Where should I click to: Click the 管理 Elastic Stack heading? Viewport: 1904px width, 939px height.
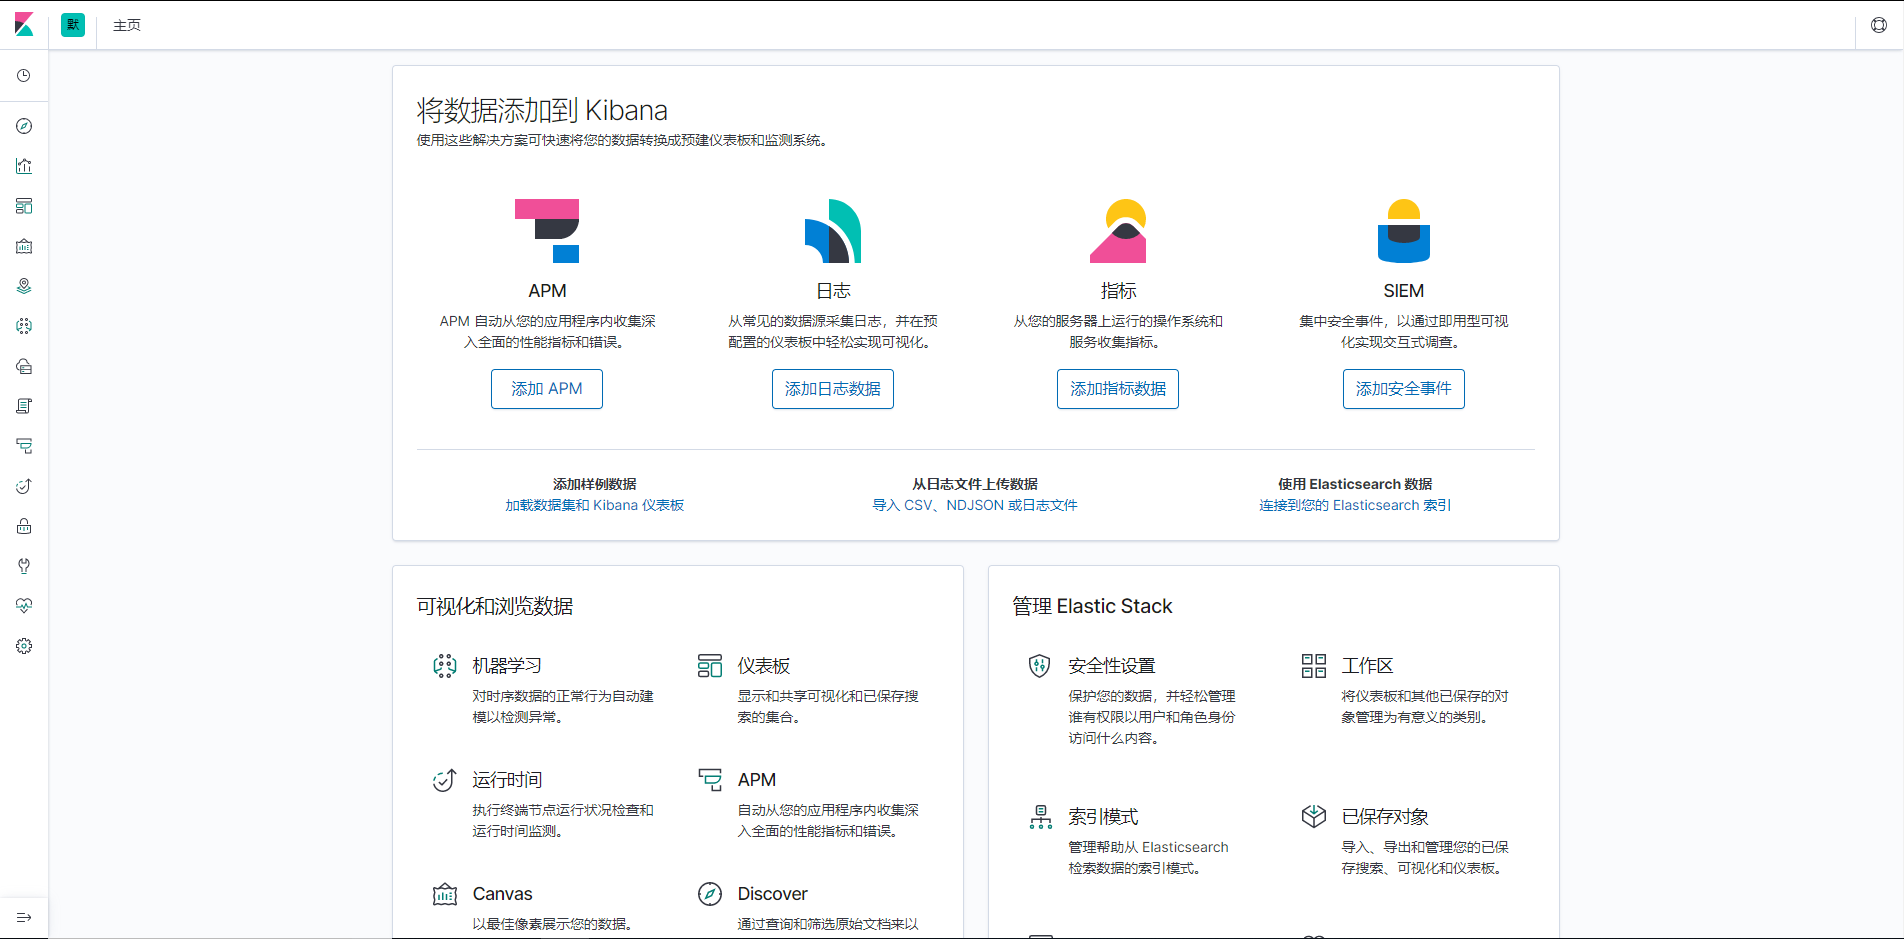tap(1092, 606)
